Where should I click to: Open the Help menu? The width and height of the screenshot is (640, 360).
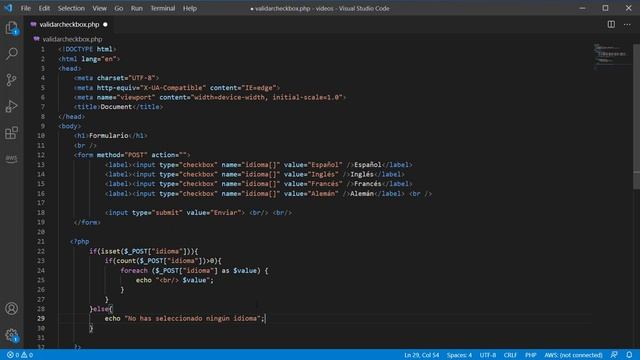(x=190, y=8)
